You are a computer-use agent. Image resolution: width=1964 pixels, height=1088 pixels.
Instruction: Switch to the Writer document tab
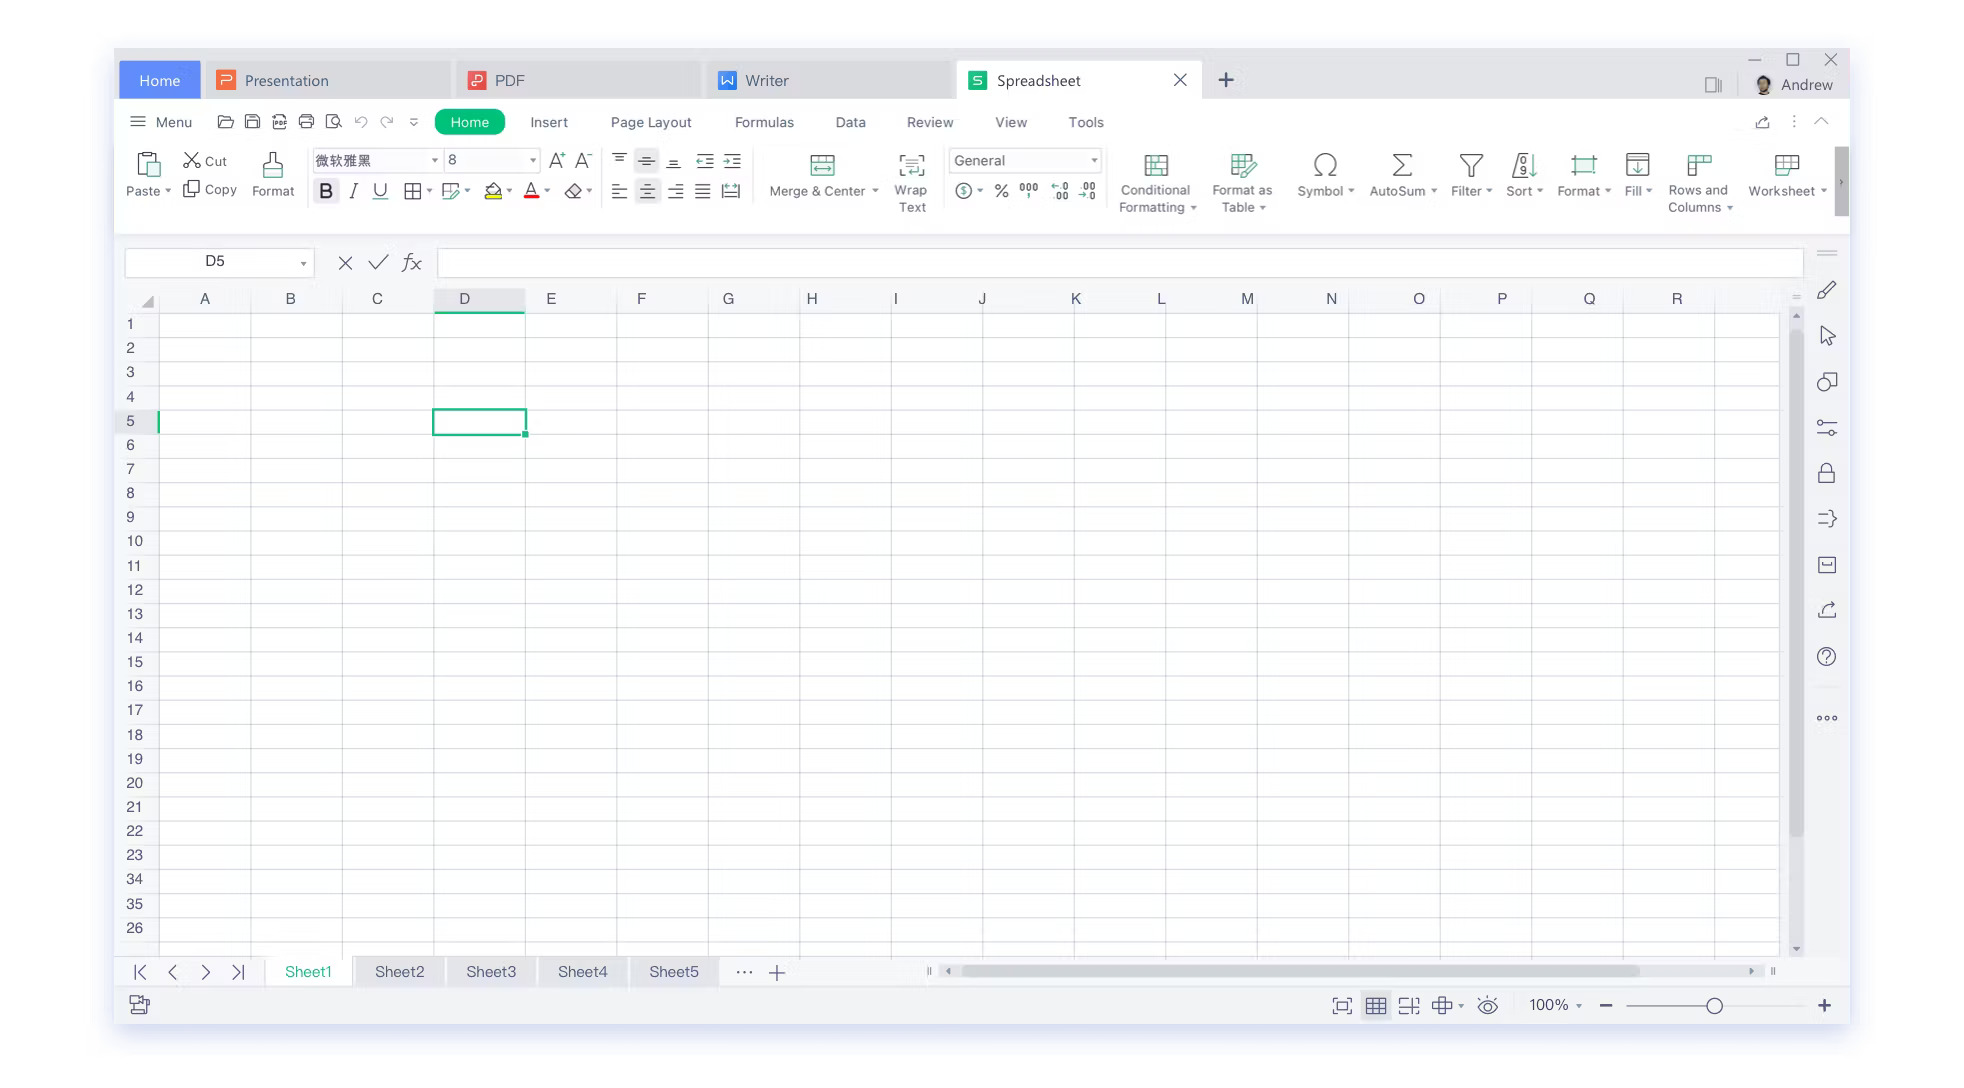click(829, 80)
